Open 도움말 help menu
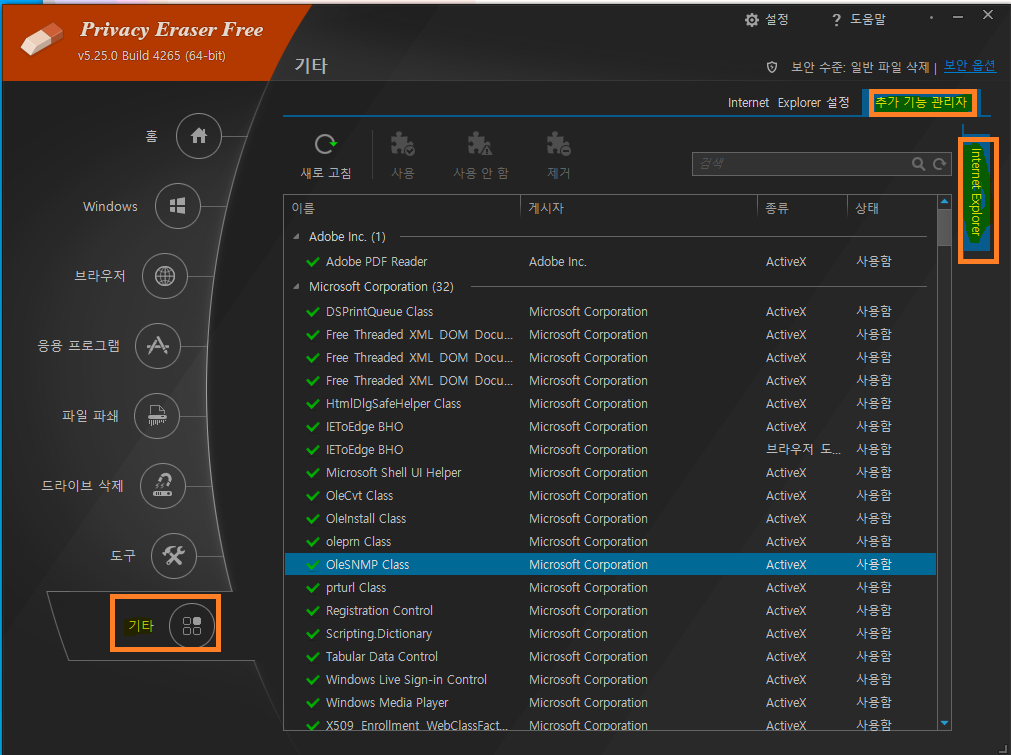Viewport: 1011px width, 755px height. click(859, 20)
